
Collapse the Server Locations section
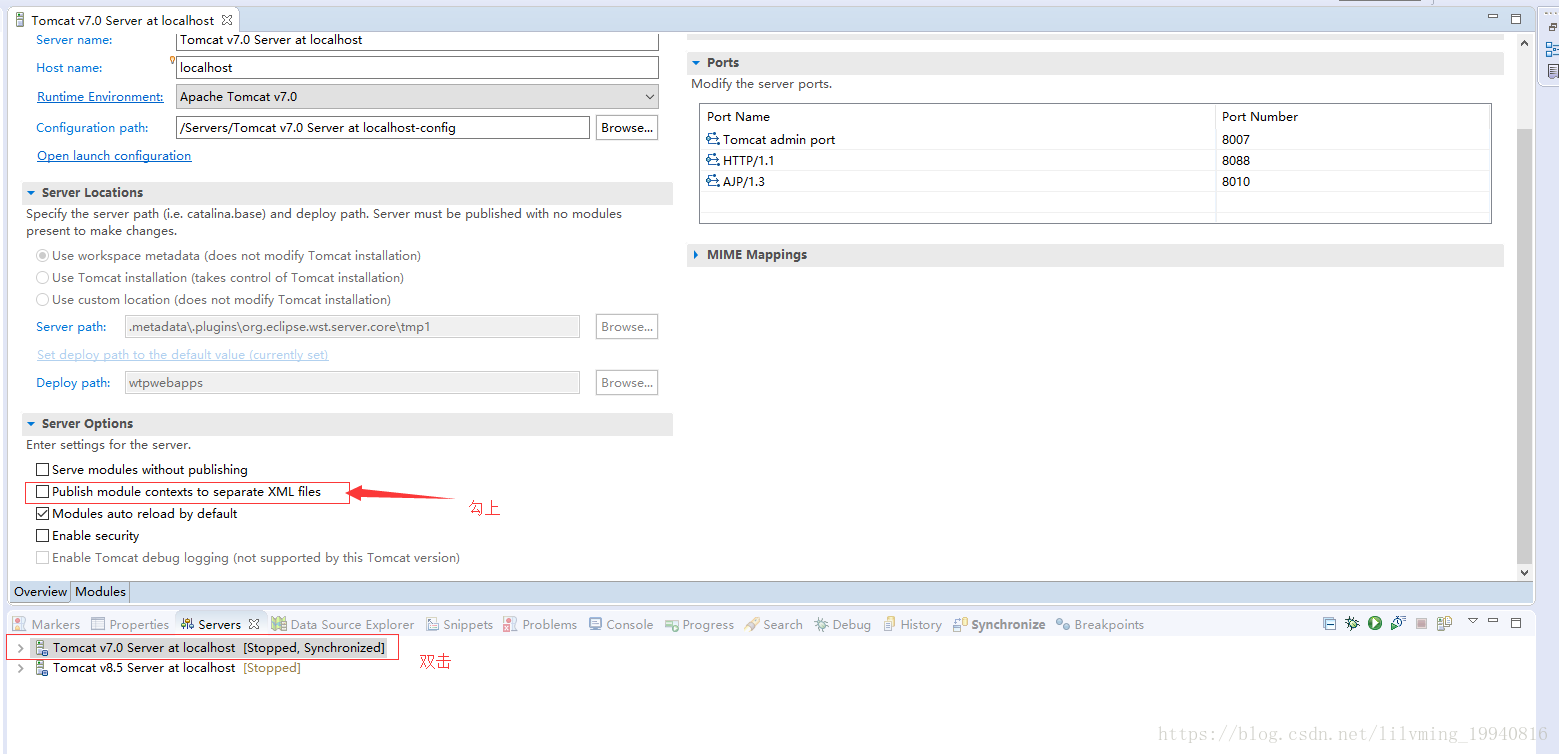tap(31, 193)
